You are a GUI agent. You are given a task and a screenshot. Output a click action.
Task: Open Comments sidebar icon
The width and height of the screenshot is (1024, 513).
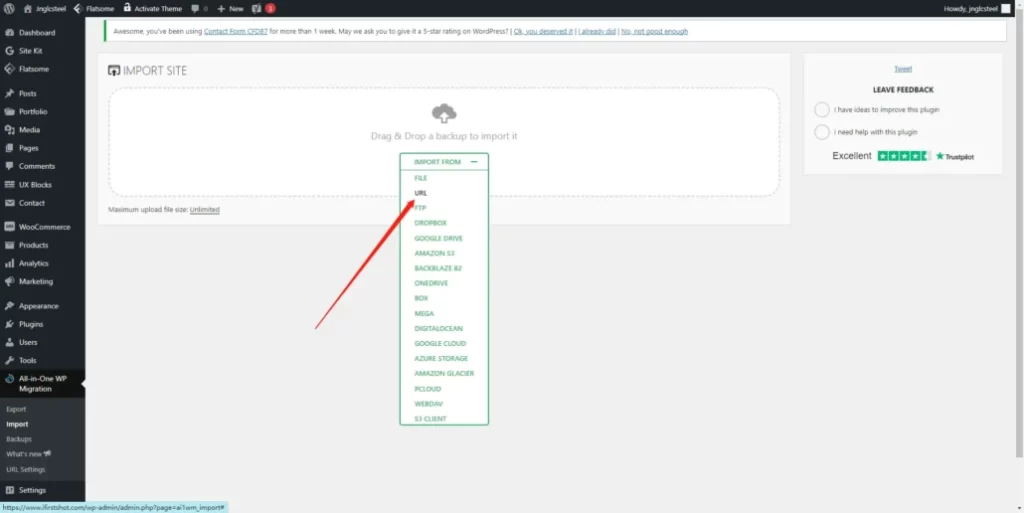[9, 166]
